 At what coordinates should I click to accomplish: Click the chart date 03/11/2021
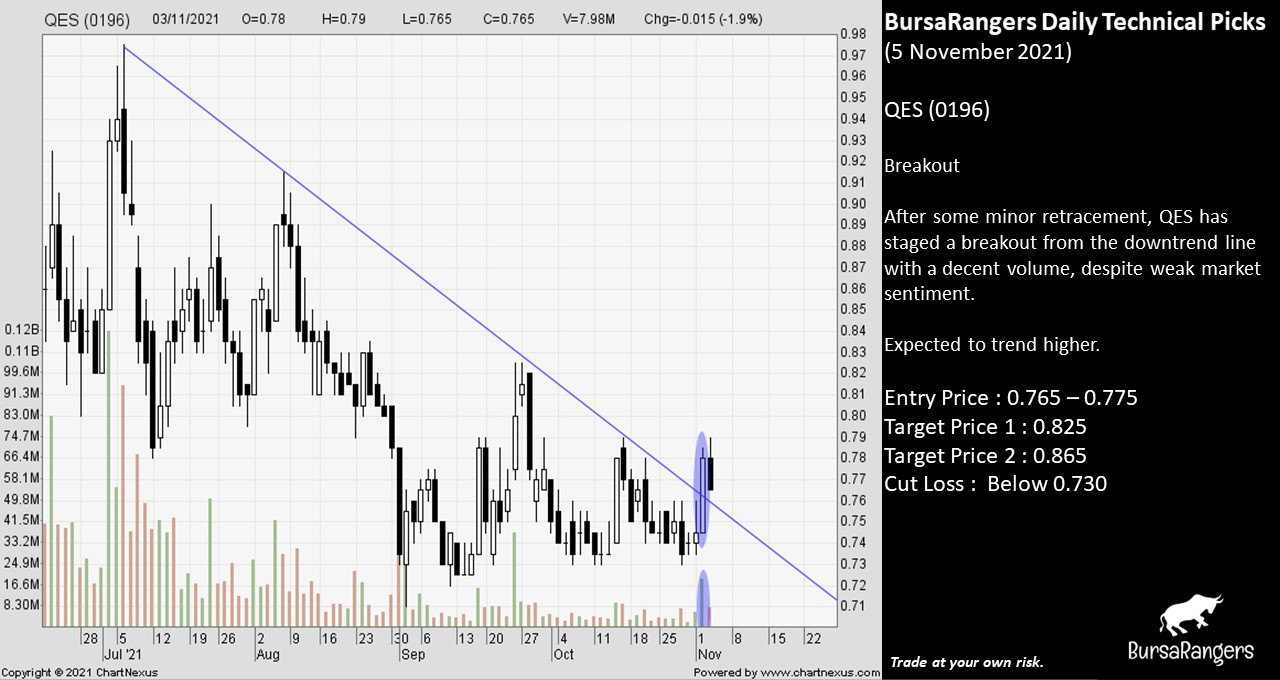(x=187, y=19)
